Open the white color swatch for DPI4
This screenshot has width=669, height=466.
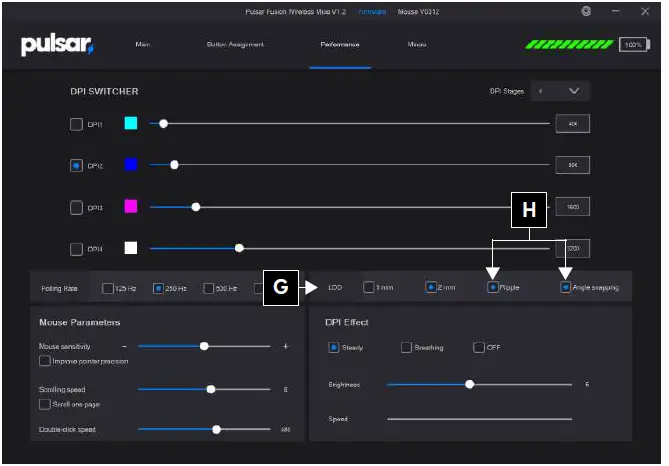131,248
